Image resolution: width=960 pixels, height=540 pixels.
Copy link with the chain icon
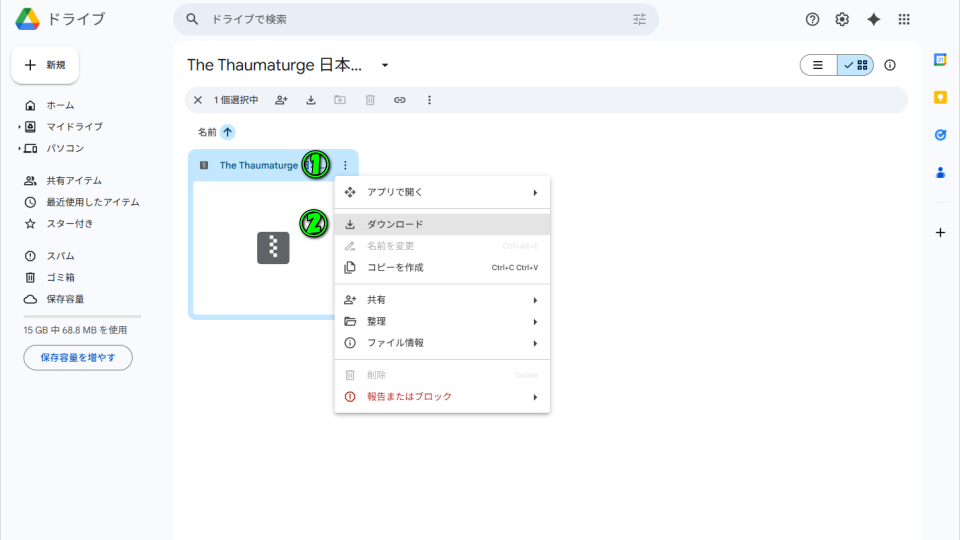click(400, 100)
